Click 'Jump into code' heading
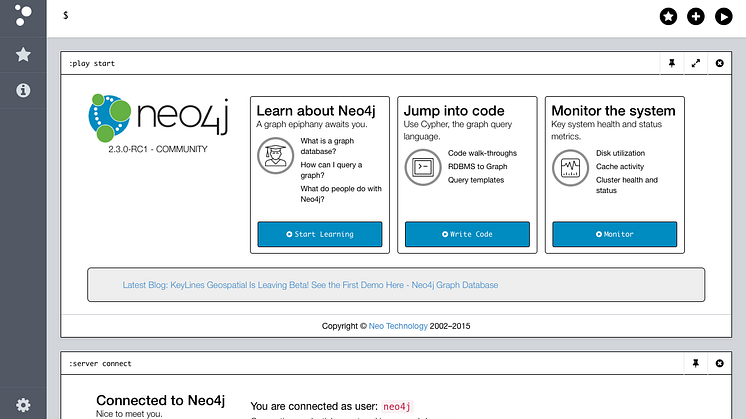746x419 pixels. click(x=454, y=111)
